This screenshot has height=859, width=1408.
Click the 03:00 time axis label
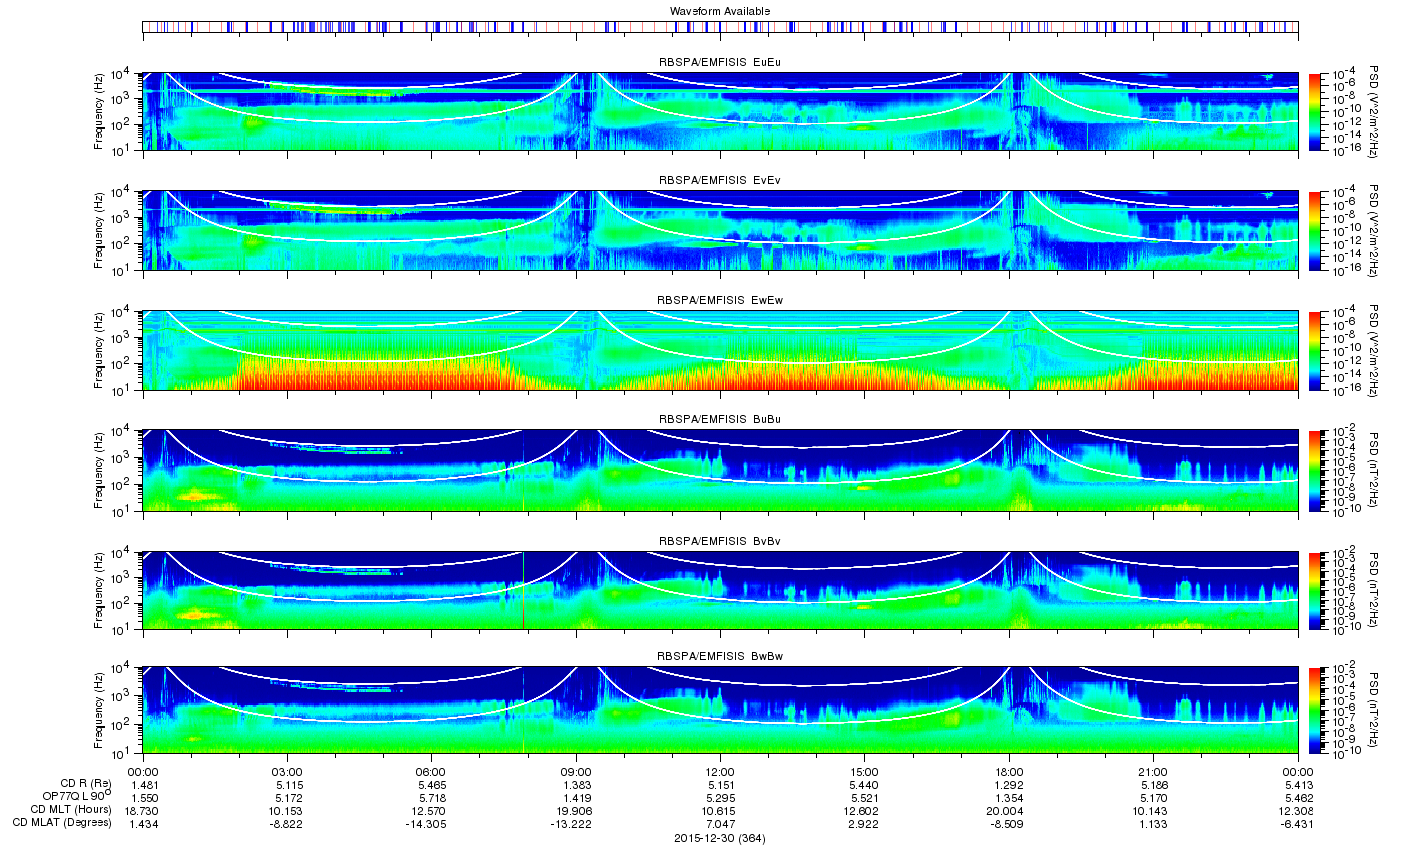click(x=287, y=773)
